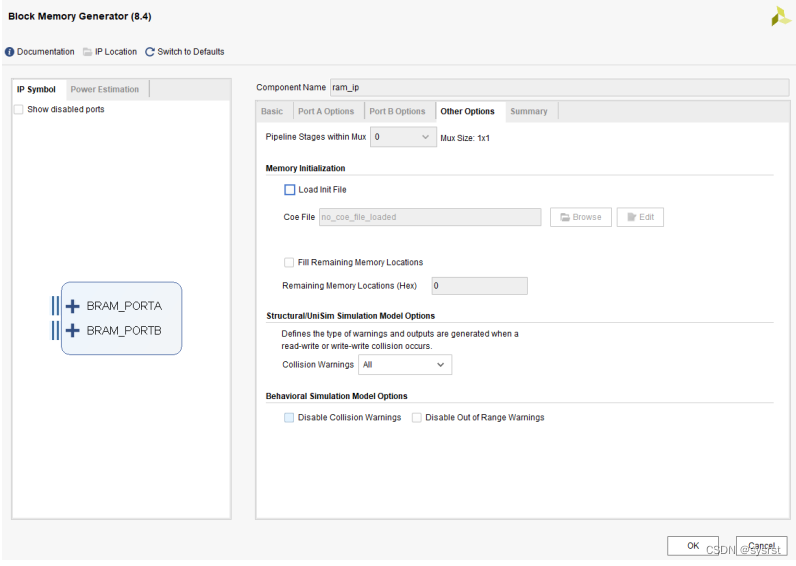Check Disable Out of Range Warnings
This screenshot has width=796, height=566.
[x=417, y=418]
